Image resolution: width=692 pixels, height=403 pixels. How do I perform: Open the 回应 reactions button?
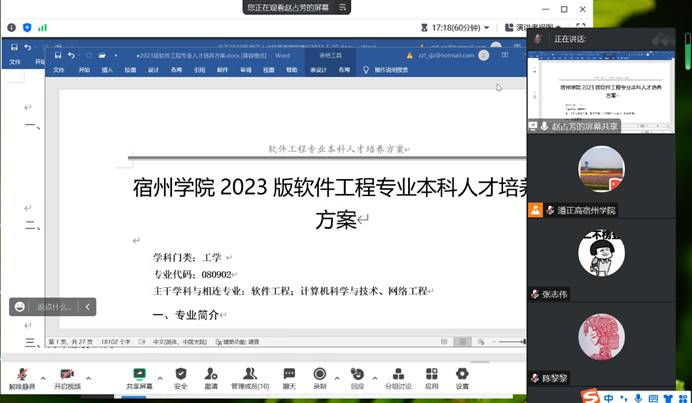pyautogui.click(x=357, y=376)
